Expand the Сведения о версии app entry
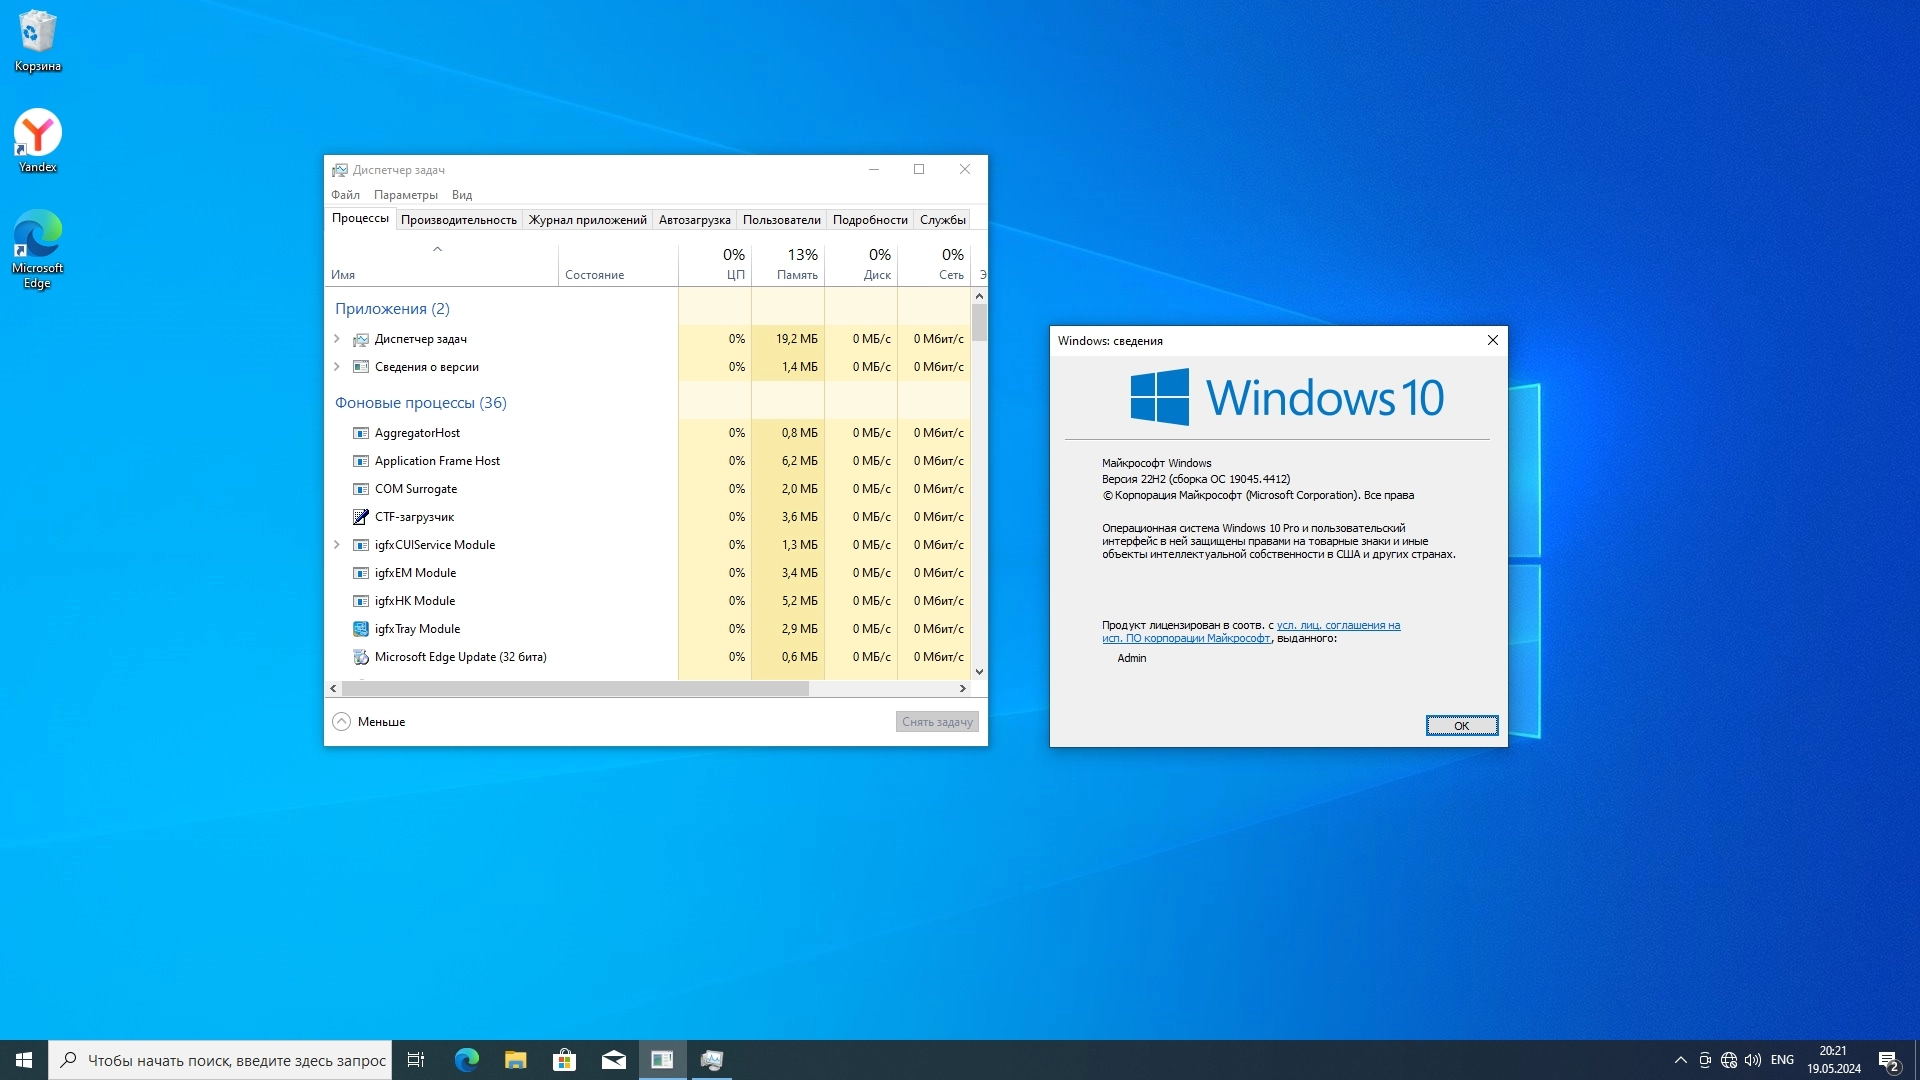The image size is (1920, 1080). point(337,367)
